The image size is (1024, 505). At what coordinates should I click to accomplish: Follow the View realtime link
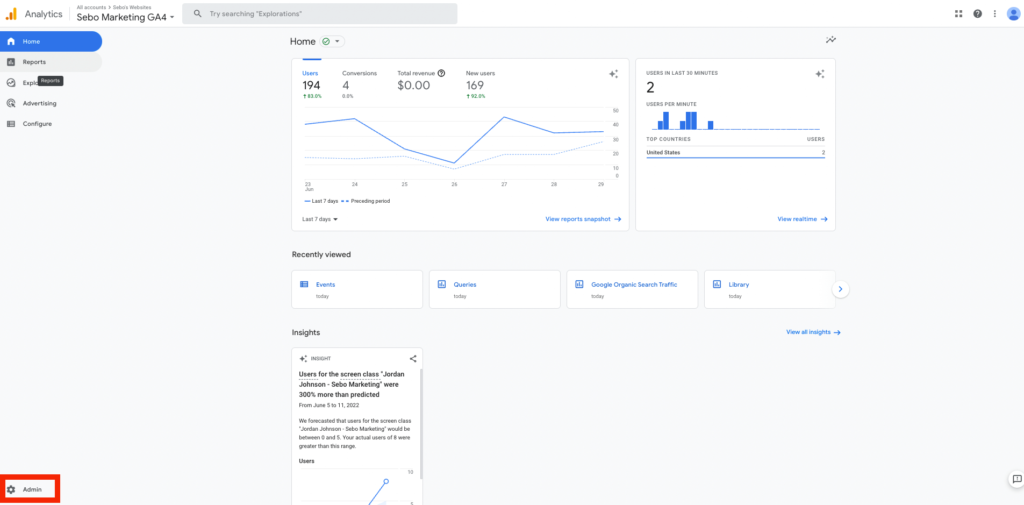pos(803,220)
